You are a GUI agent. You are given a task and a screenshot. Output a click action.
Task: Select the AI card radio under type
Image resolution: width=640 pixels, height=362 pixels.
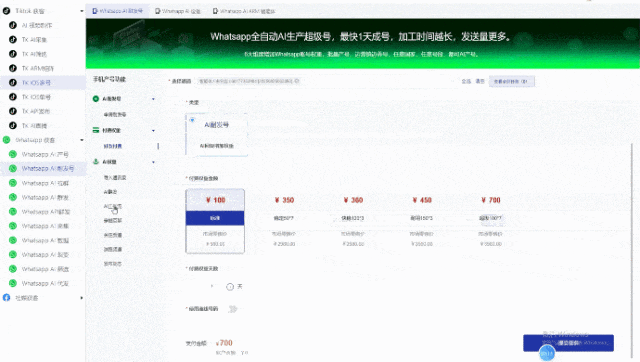point(192,120)
